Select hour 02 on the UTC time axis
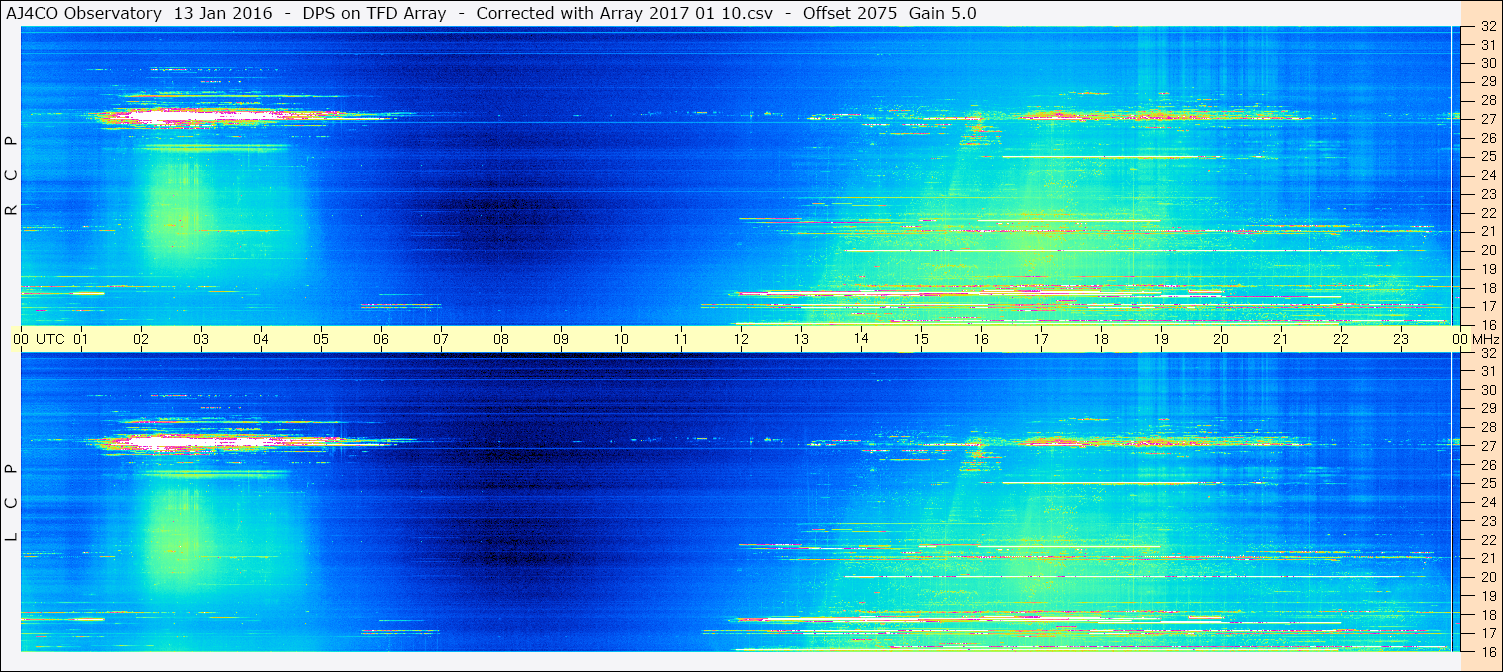 pyautogui.click(x=141, y=339)
